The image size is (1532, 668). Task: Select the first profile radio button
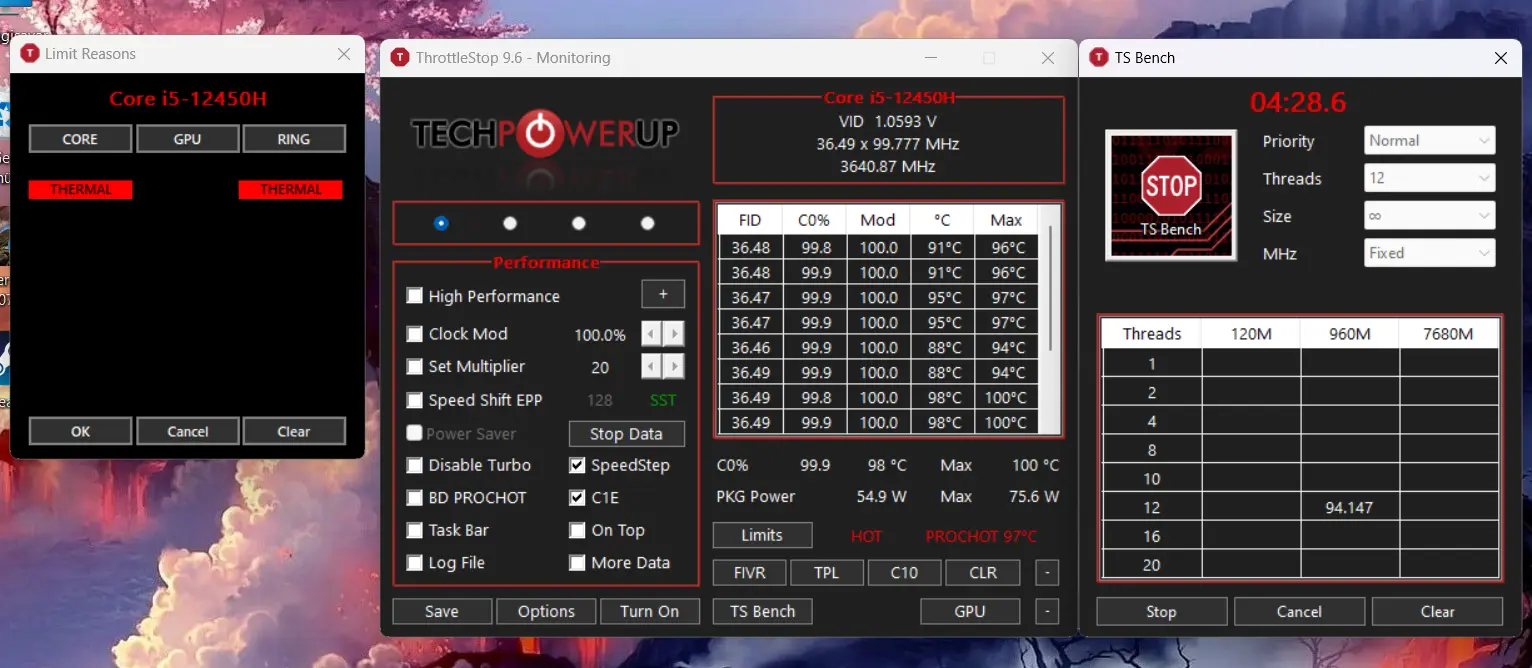(441, 223)
